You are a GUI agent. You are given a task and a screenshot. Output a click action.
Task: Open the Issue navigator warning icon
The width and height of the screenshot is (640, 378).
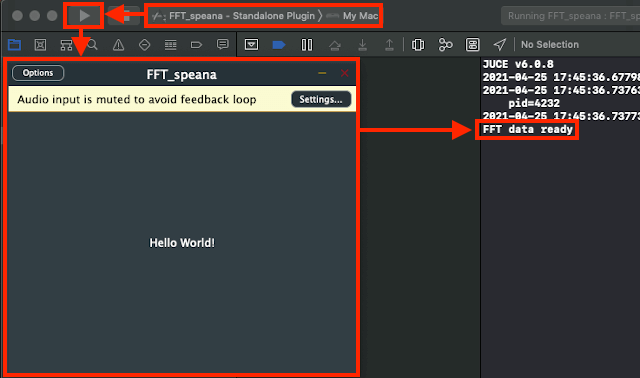coord(118,44)
